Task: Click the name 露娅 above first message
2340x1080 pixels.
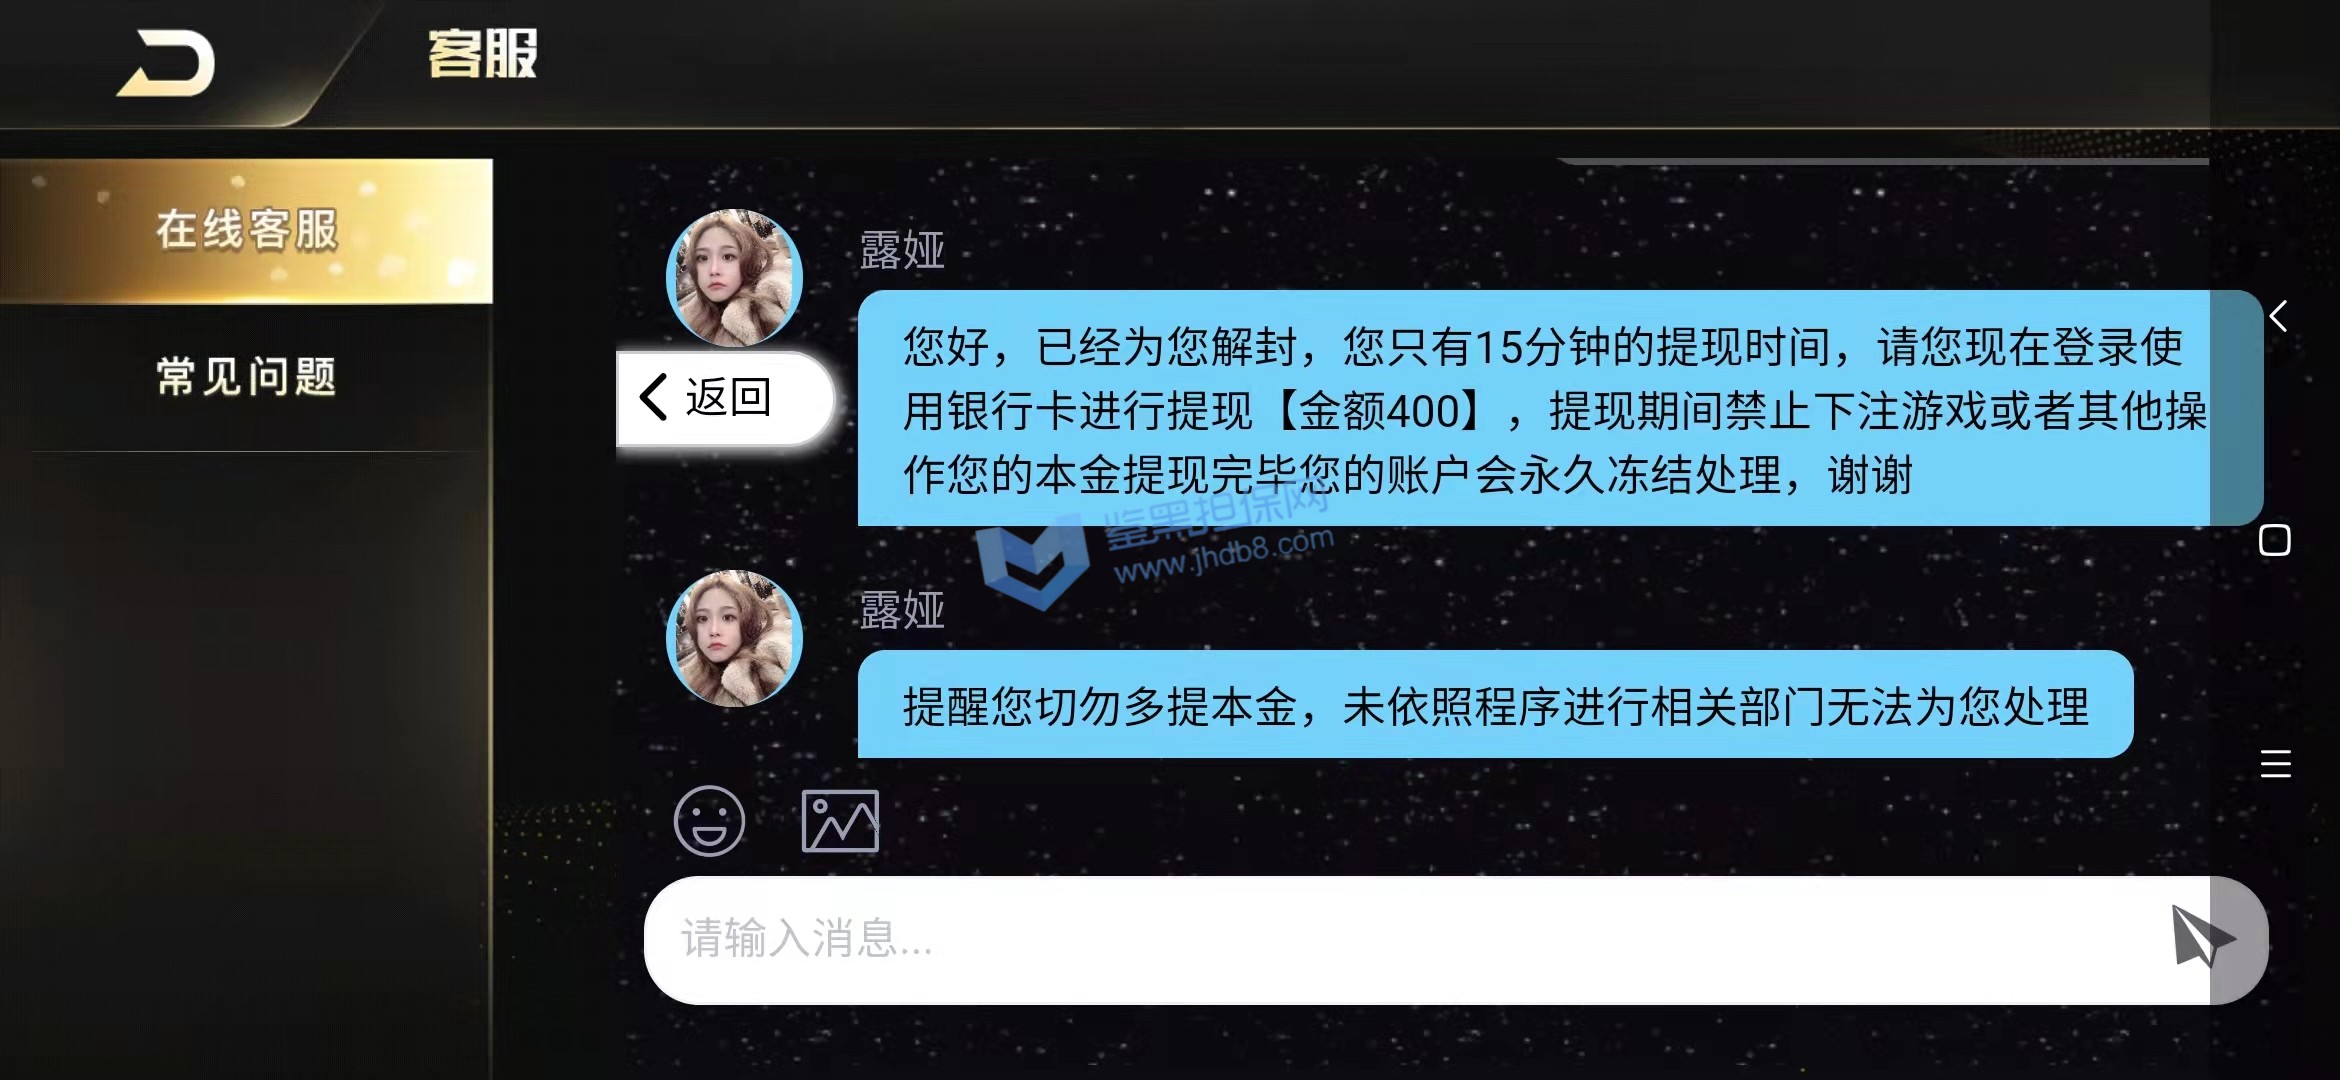Action: 902,250
